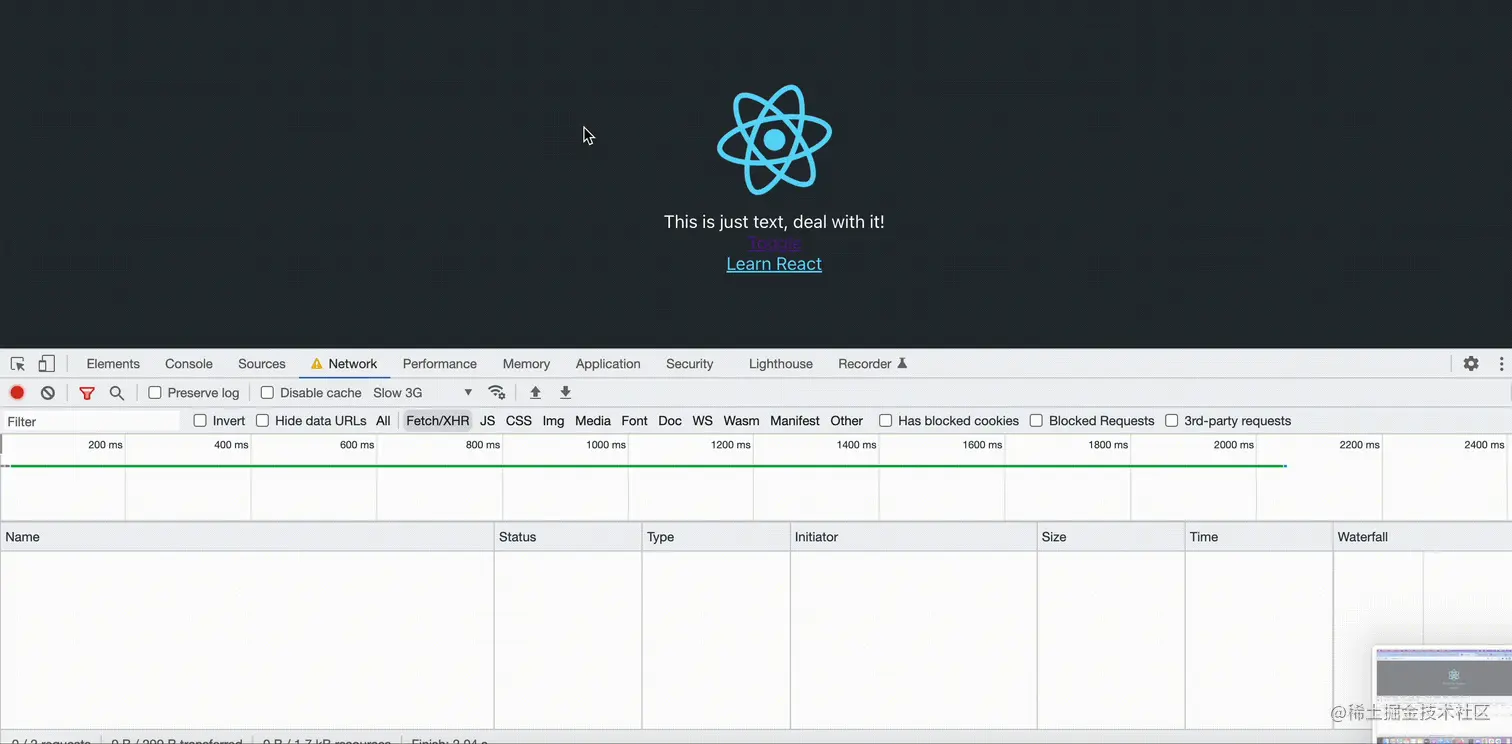Sort by Status column header

tap(568, 537)
